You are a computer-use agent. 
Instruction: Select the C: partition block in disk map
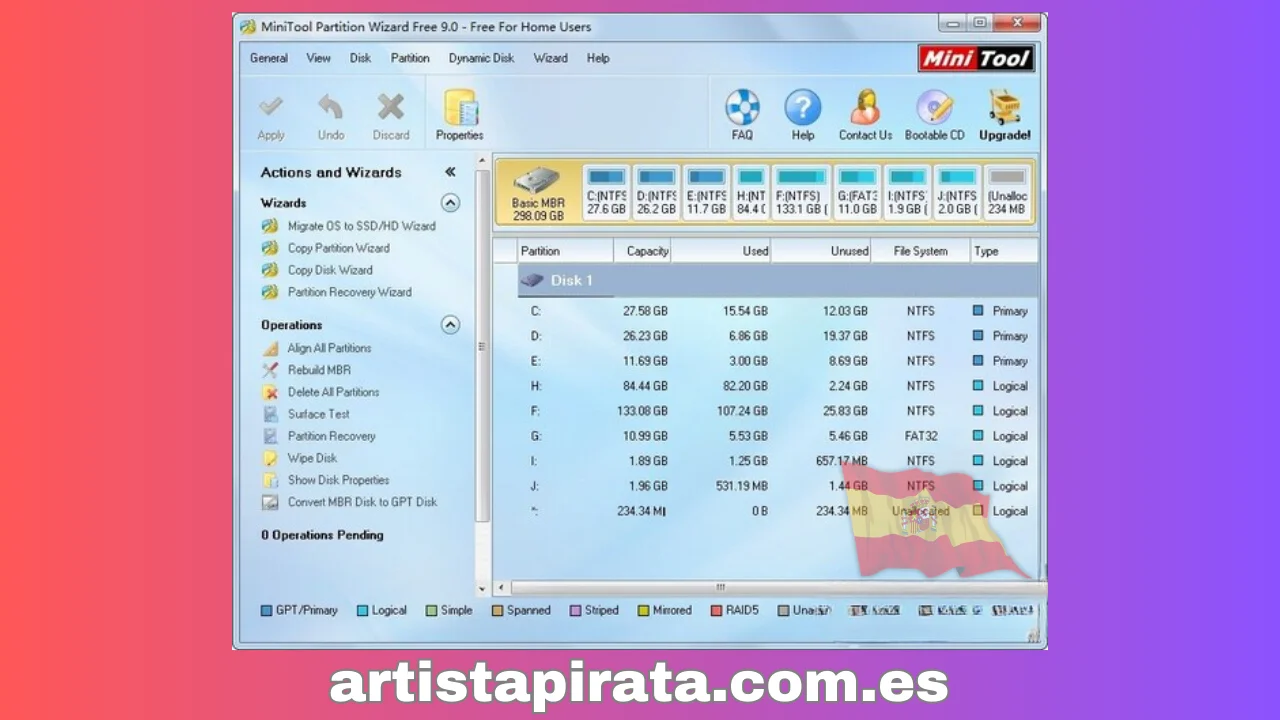tap(606, 192)
